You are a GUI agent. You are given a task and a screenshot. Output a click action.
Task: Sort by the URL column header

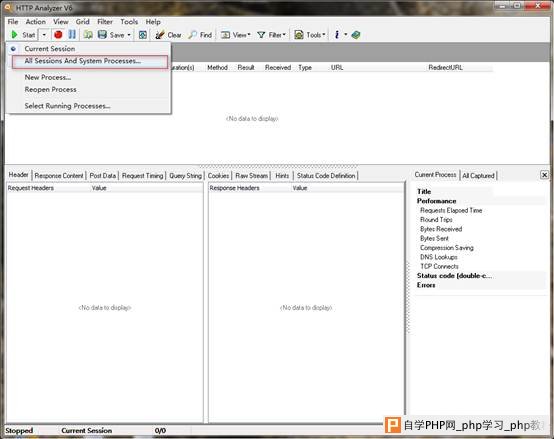click(x=337, y=67)
